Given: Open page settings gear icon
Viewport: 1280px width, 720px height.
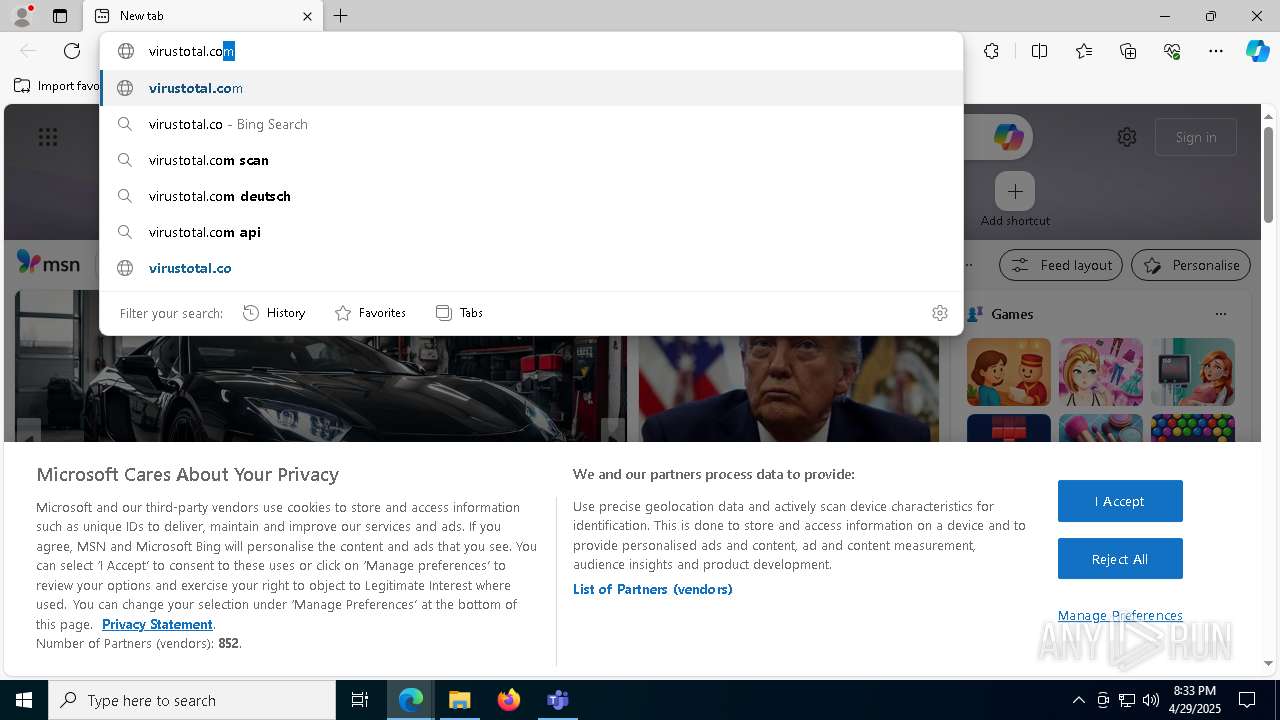Looking at the screenshot, I should (x=1127, y=137).
